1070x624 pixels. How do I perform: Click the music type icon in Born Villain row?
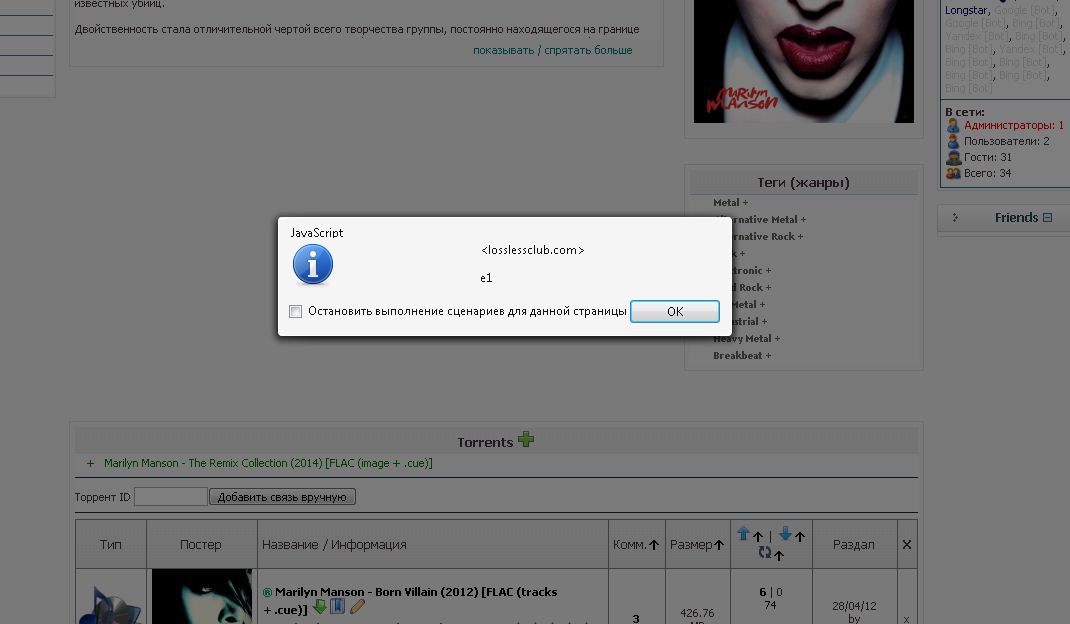[109, 604]
